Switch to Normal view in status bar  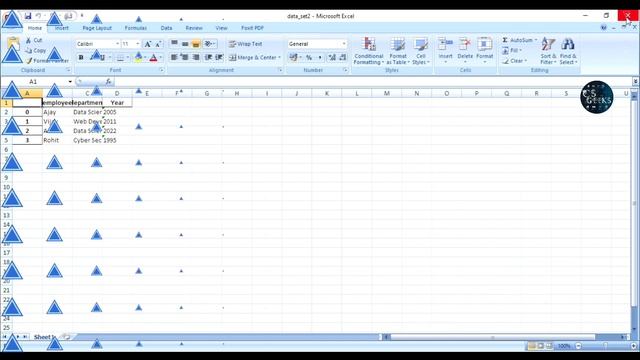pos(532,346)
